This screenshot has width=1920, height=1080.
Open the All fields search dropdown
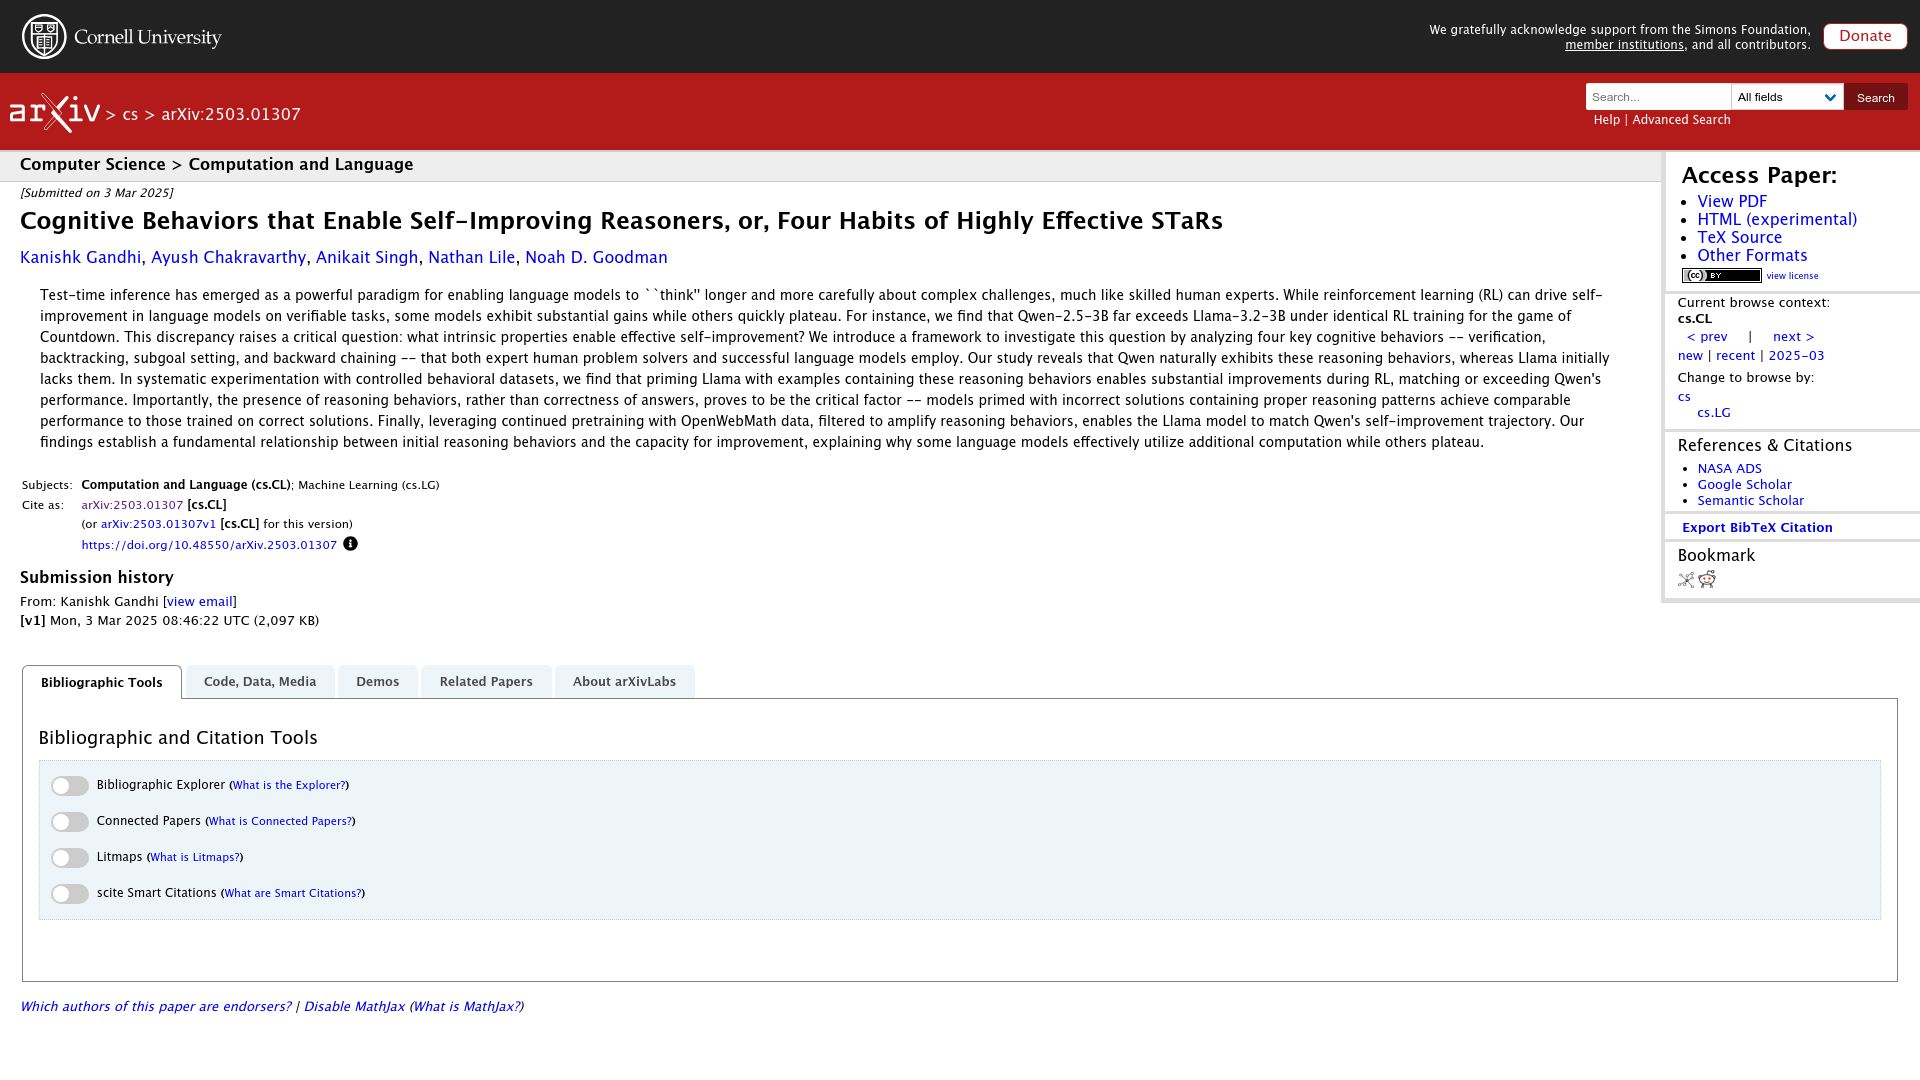point(1787,97)
